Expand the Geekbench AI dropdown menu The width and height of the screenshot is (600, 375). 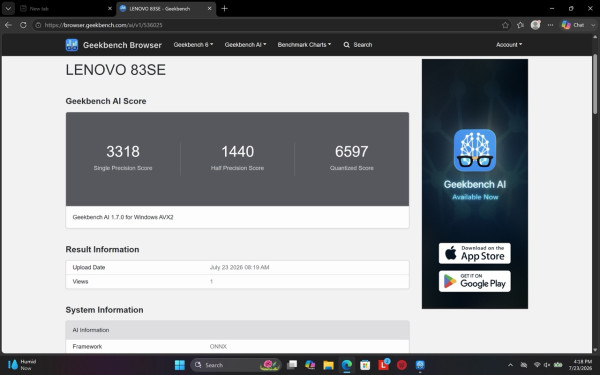point(245,45)
